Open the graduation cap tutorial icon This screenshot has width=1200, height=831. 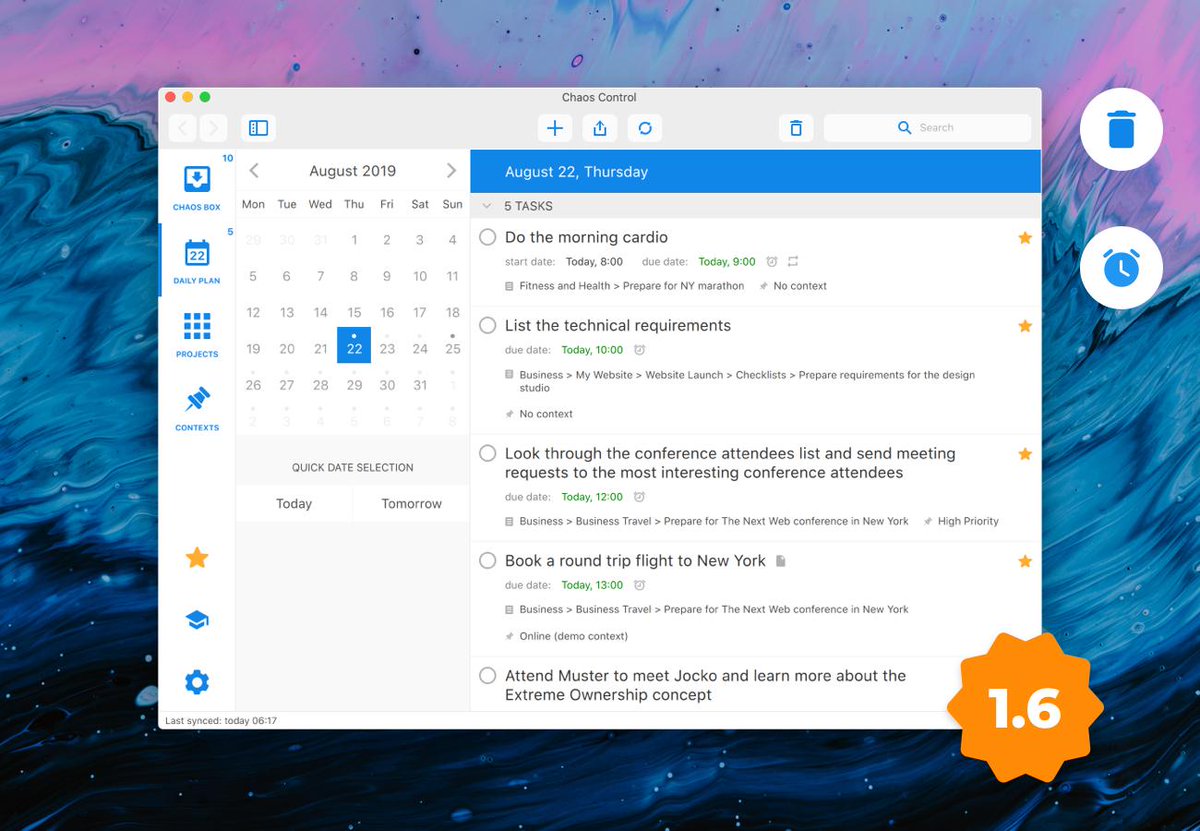(x=197, y=620)
